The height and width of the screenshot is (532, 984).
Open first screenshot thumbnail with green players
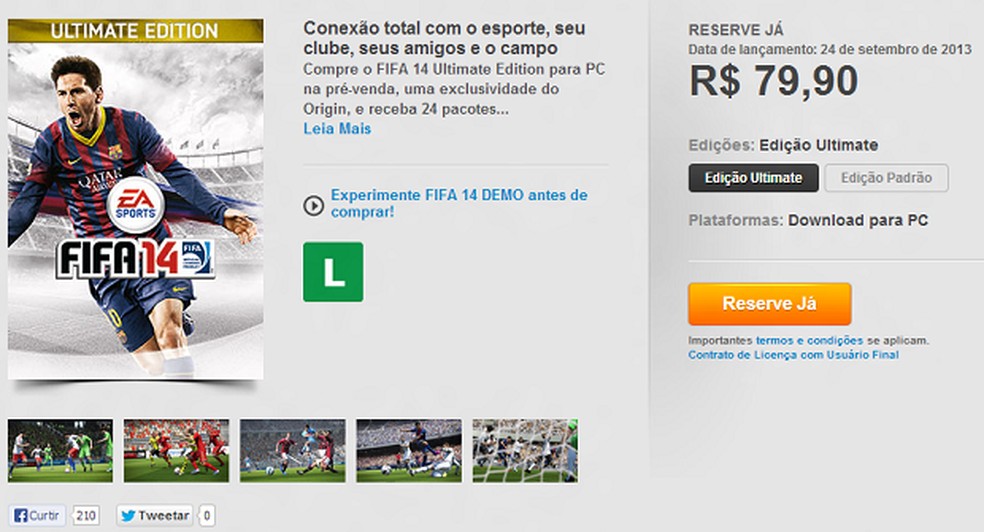pos(60,451)
